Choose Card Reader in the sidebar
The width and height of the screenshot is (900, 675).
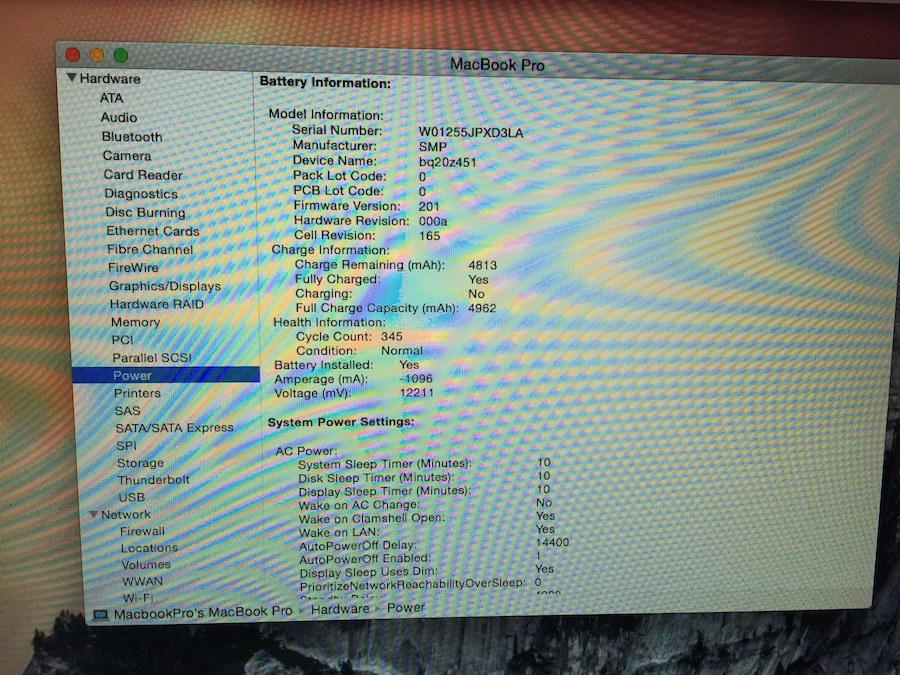coord(143,174)
